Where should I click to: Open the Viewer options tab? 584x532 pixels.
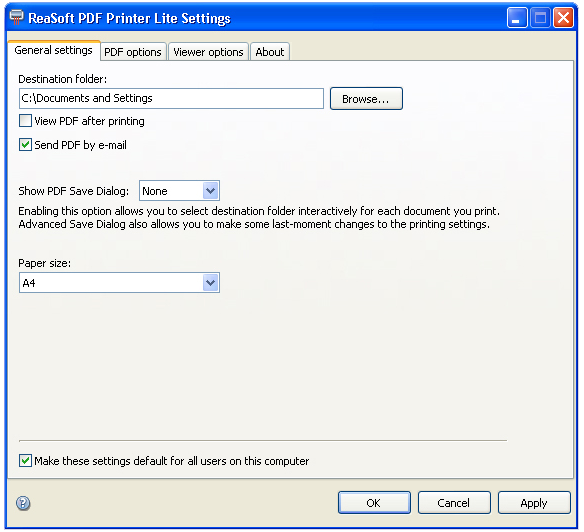coord(208,52)
